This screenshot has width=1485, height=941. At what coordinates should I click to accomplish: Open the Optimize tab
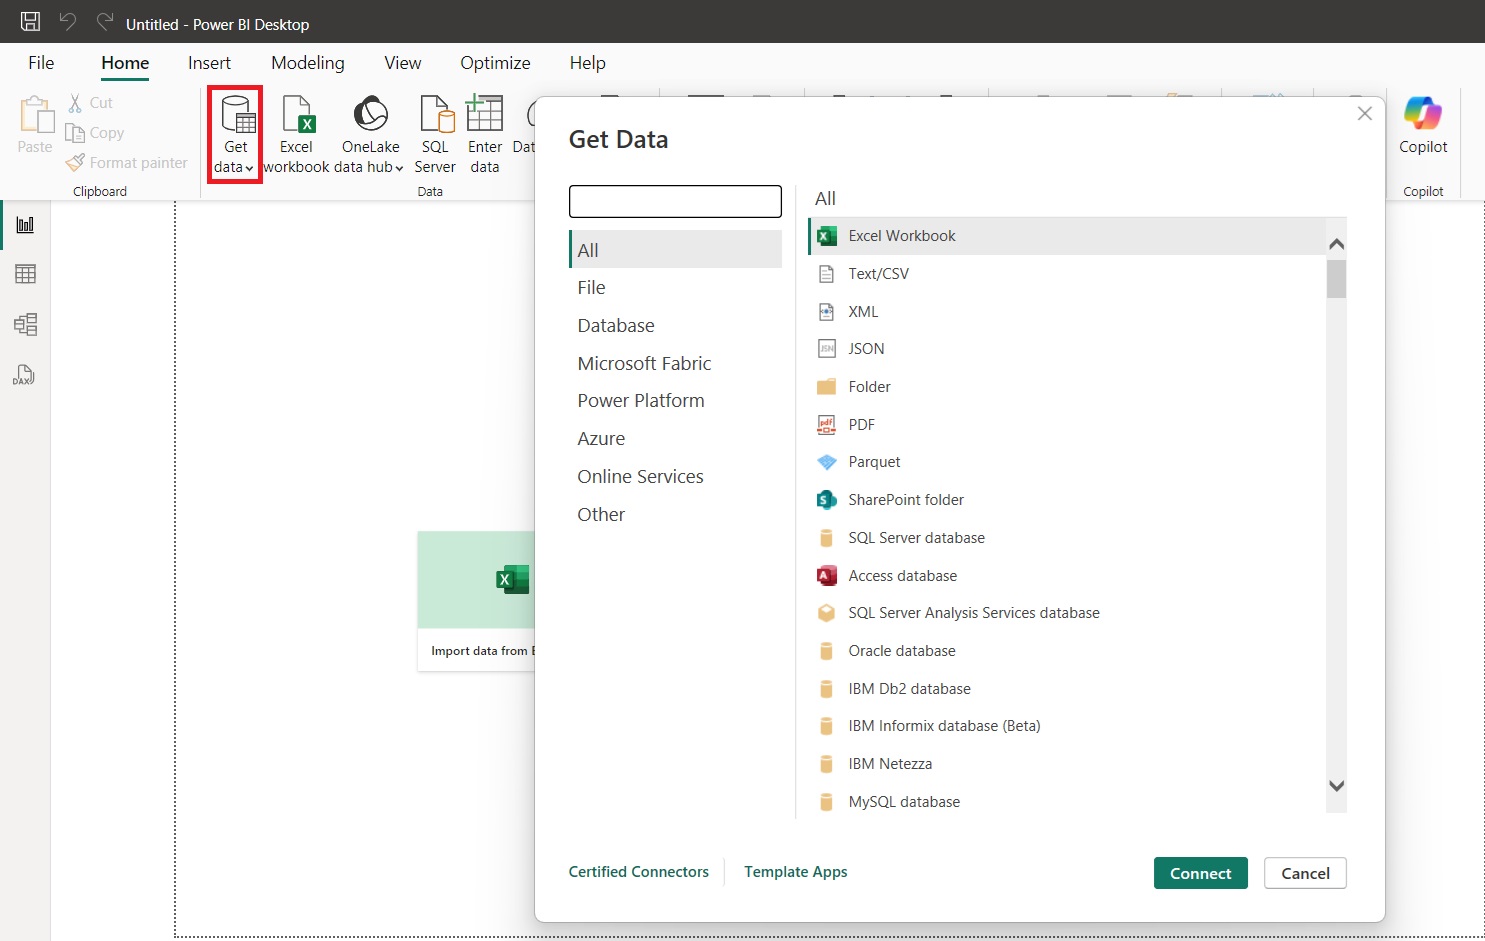tap(495, 62)
